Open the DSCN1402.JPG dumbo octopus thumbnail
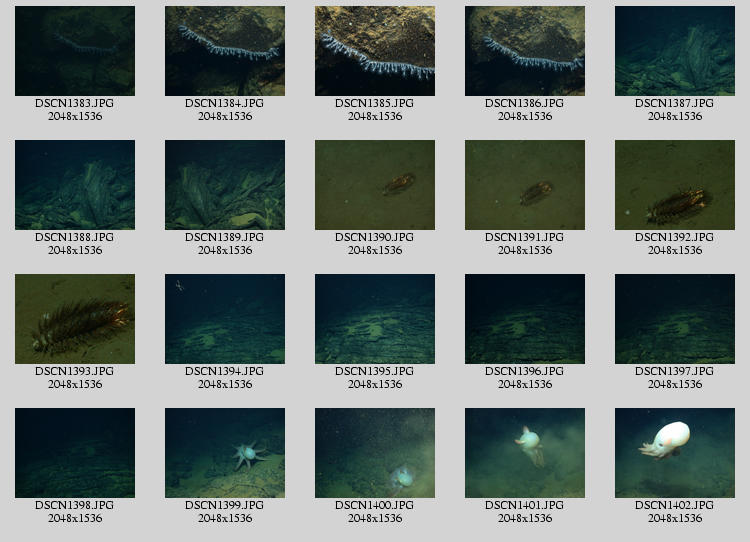 pos(675,453)
